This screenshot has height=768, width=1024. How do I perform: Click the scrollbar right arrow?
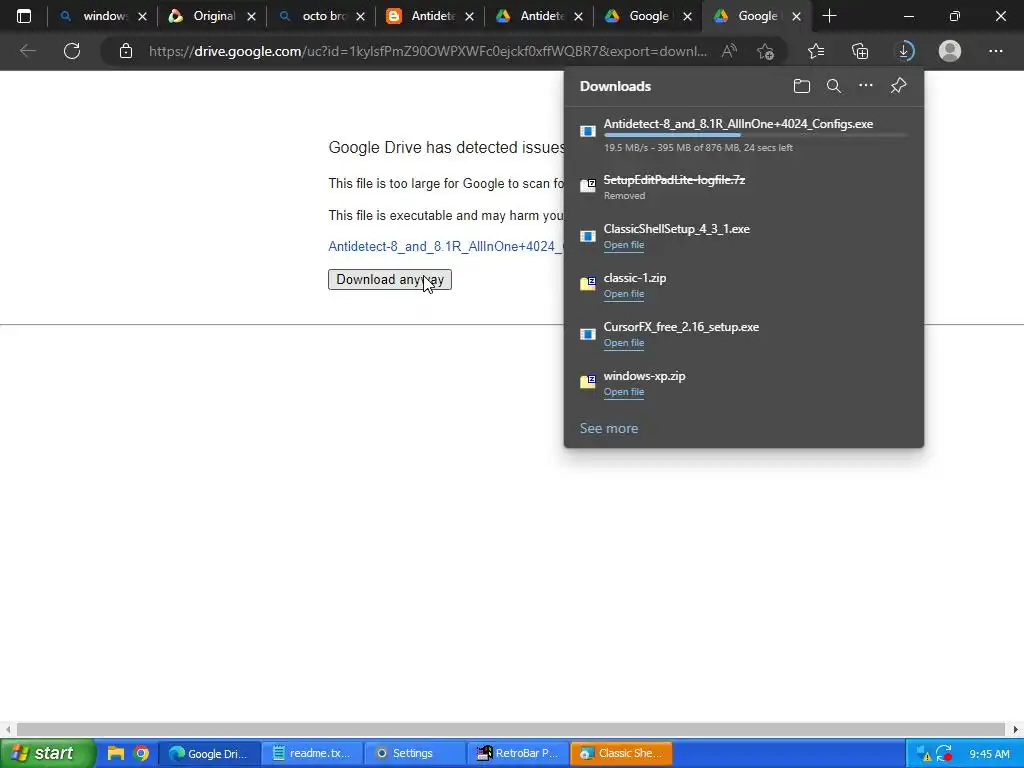(x=1015, y=729)
